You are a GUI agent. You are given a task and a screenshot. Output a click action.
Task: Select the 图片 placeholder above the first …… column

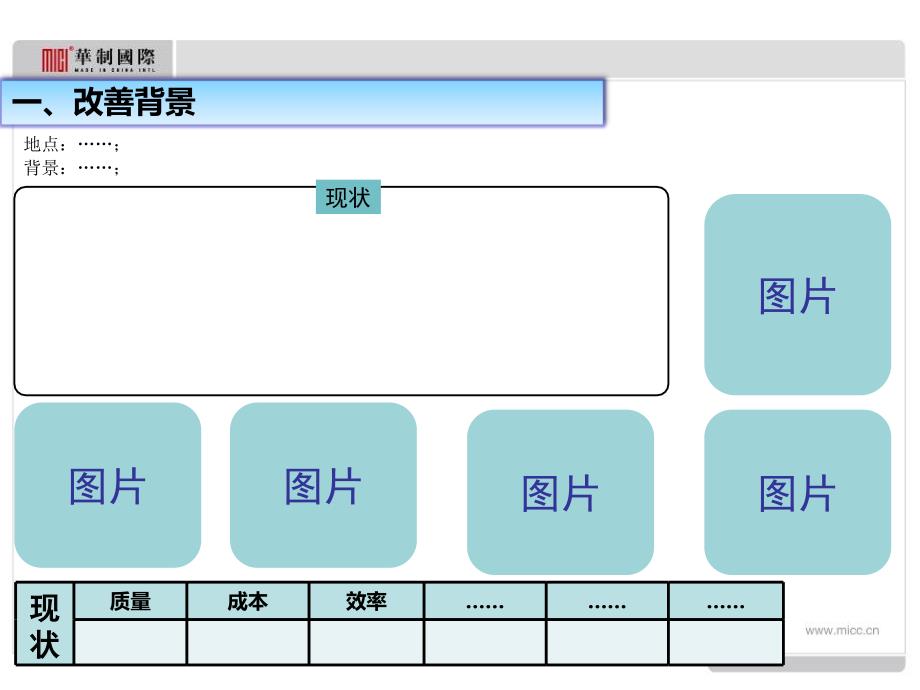click(560, 492)
